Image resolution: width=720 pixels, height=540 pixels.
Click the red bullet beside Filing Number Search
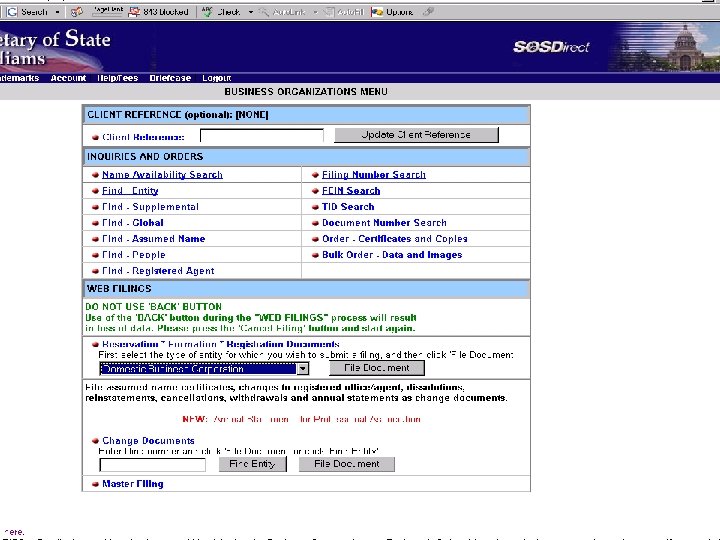click(x=315, y=175)
